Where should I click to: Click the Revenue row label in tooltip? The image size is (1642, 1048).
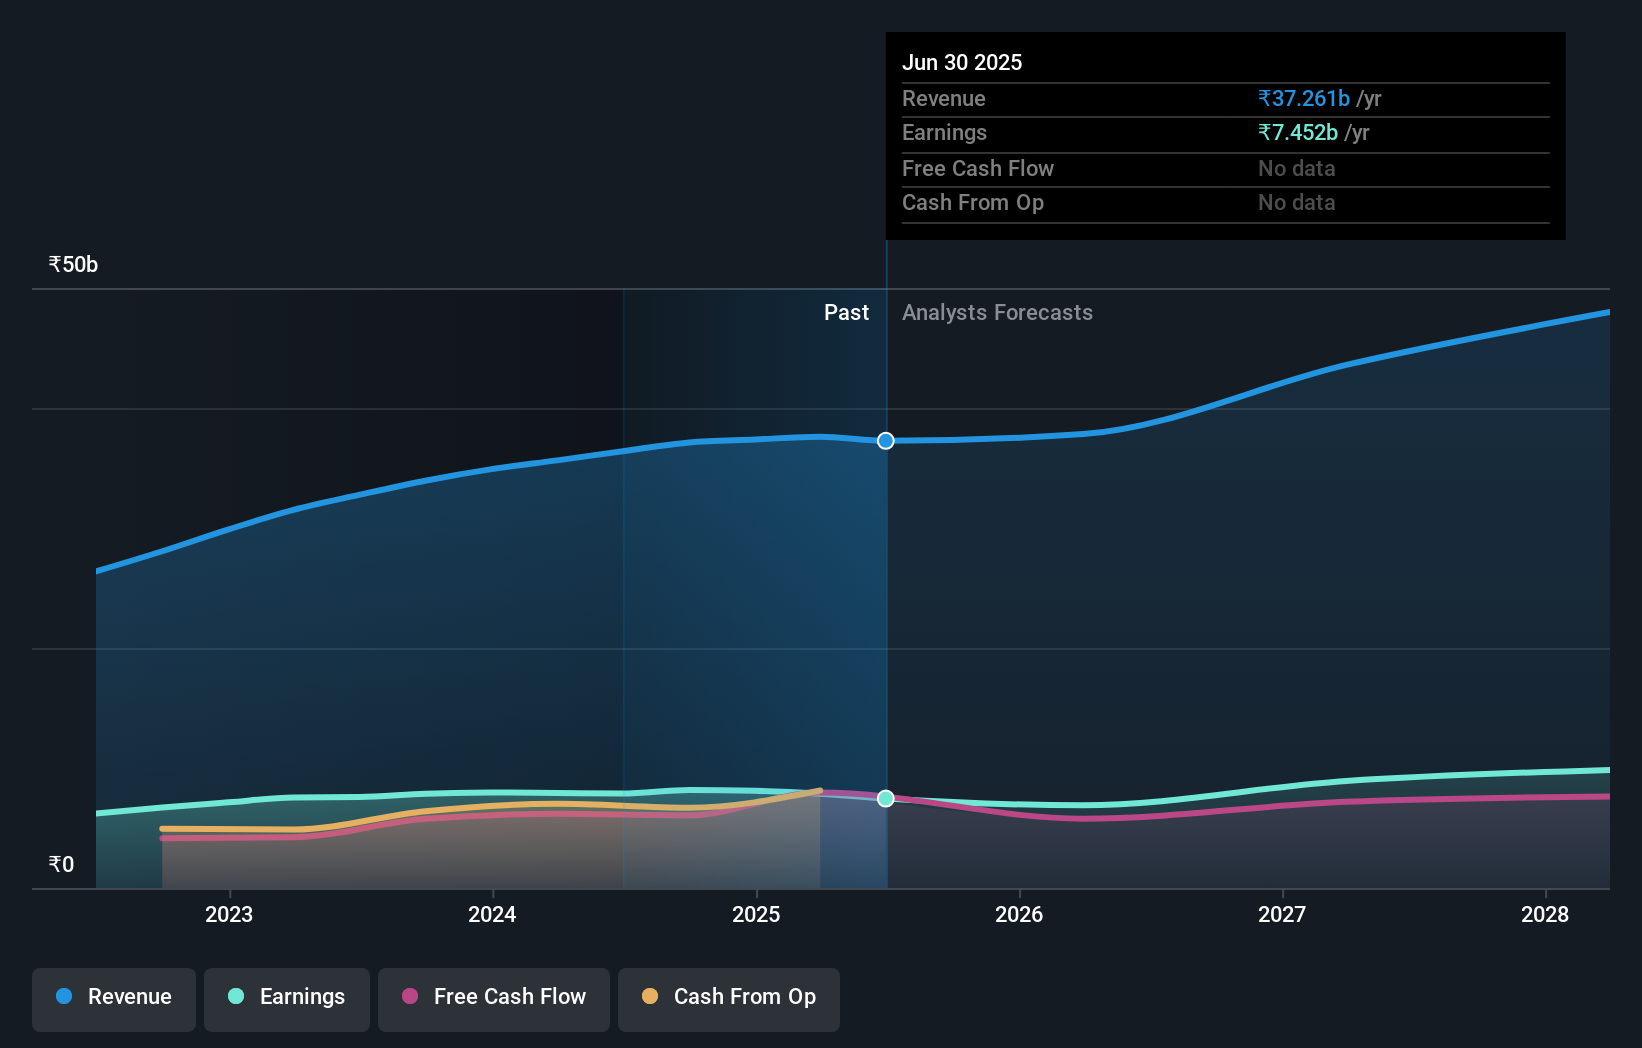(944, 98)
